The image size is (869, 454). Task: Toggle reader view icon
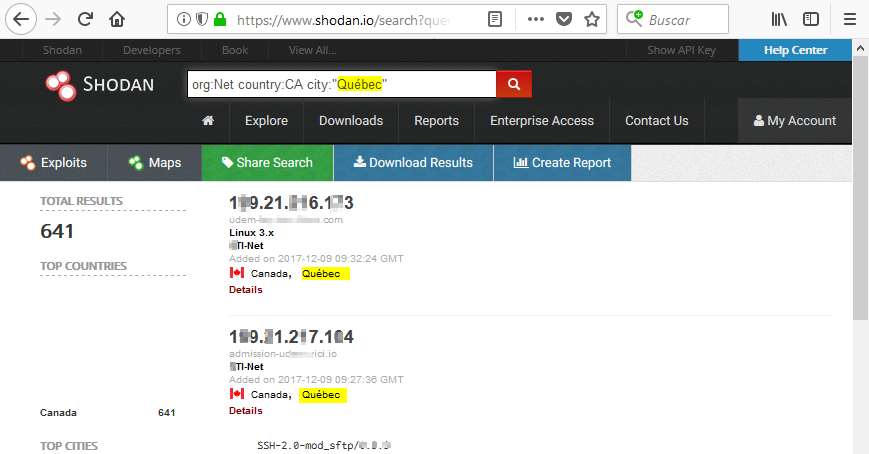click(x=495, y=19)
